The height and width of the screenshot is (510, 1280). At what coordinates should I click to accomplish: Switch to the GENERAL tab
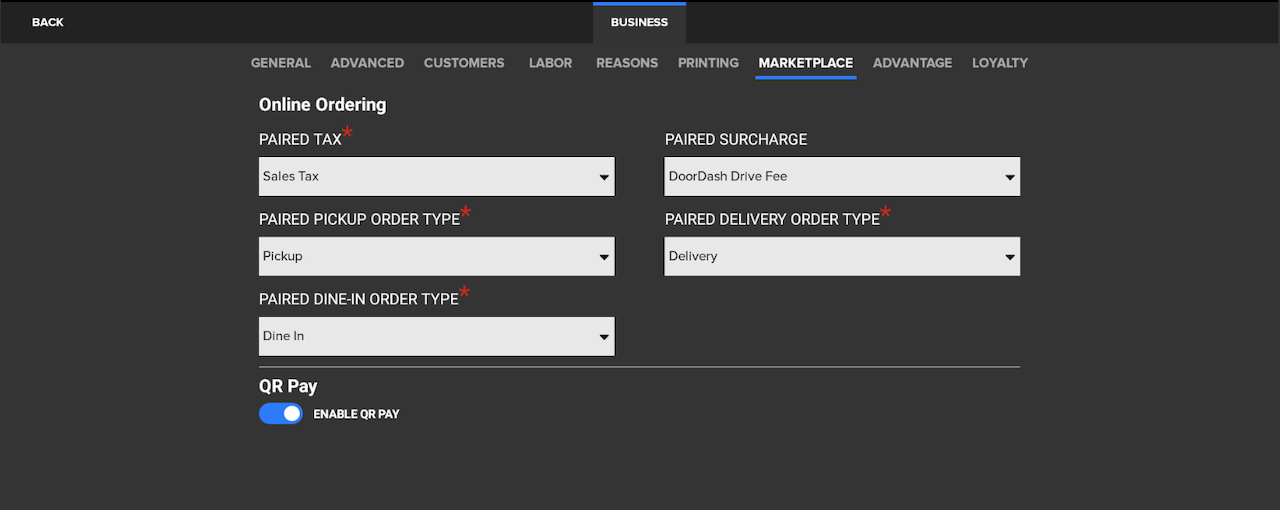pos(280,63)
